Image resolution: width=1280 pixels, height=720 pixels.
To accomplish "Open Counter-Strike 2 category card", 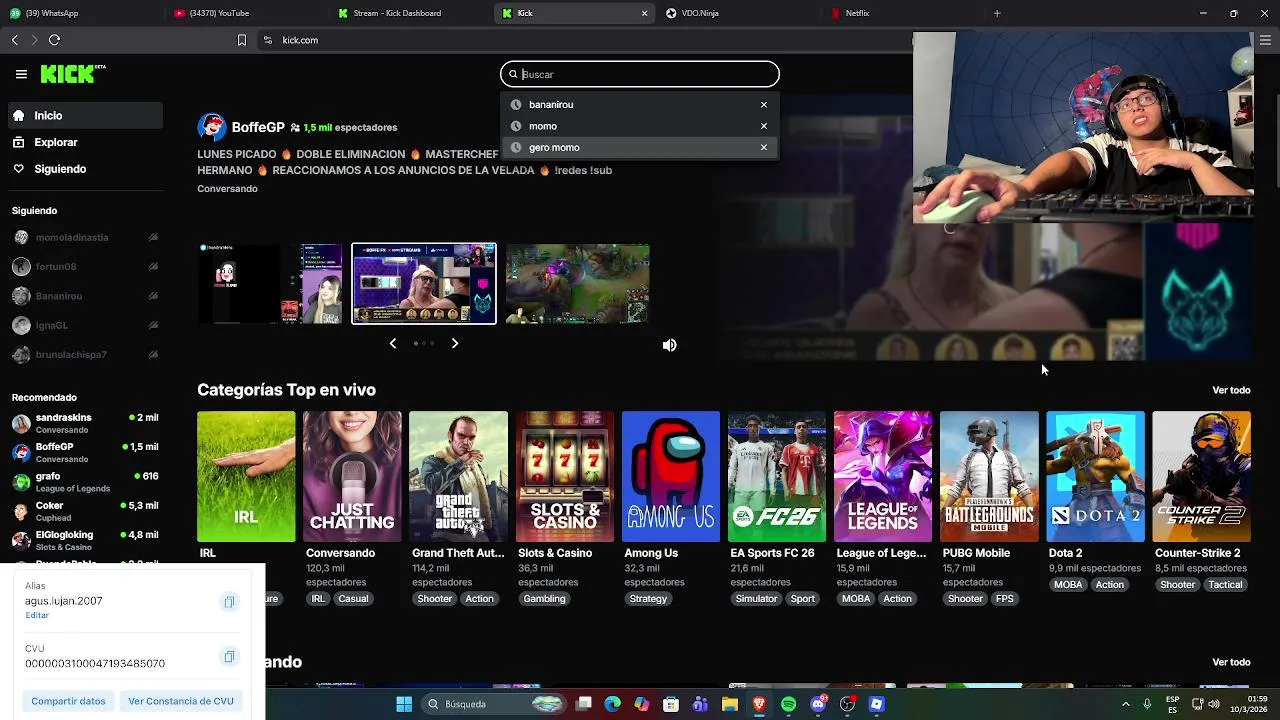I will [x=1201, y=476].
